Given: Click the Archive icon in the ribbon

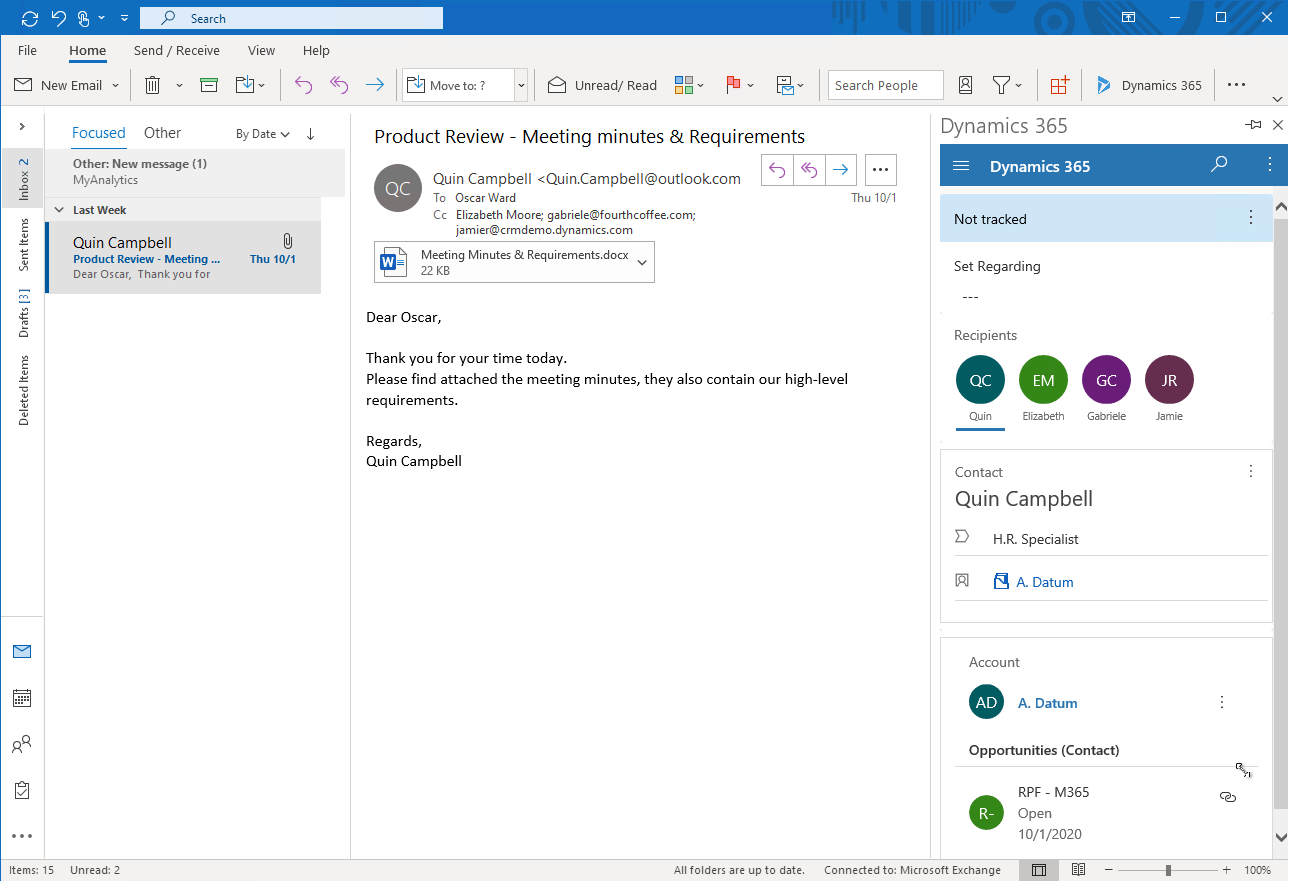Looking at the screenshot, I should click(x=209, y=85).
